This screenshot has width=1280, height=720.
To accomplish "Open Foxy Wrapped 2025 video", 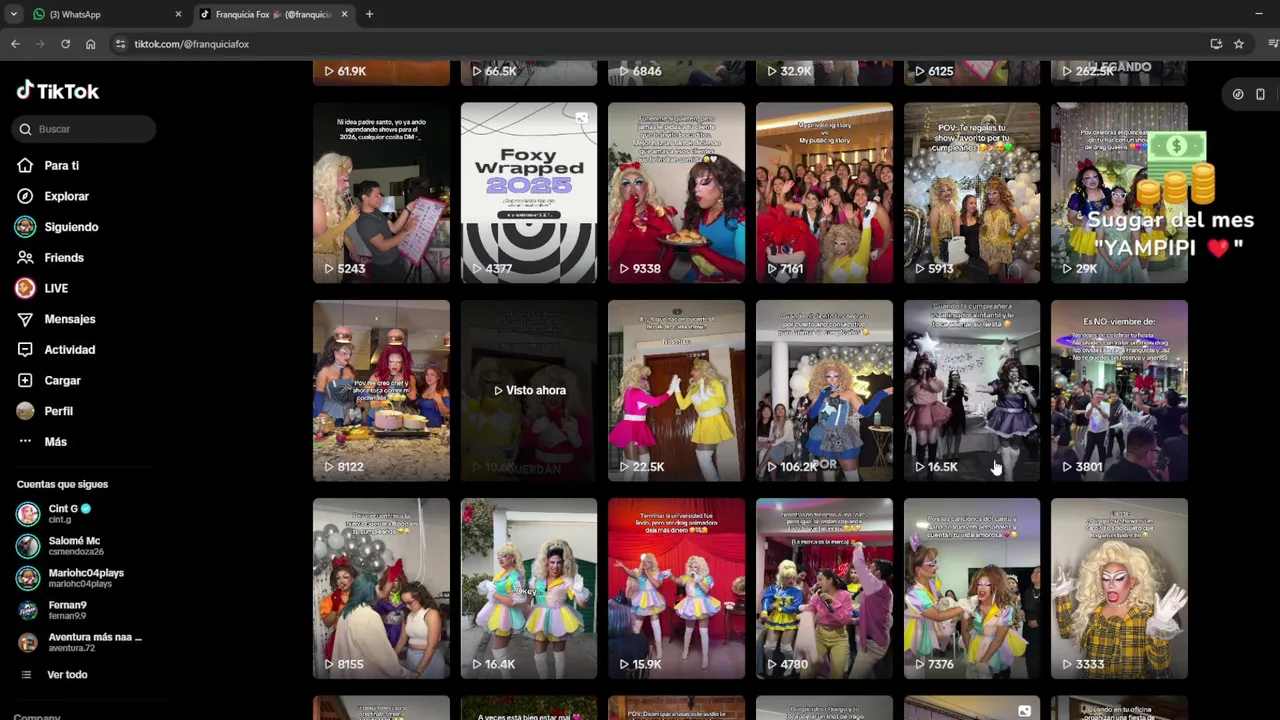I will pos(529,192).
